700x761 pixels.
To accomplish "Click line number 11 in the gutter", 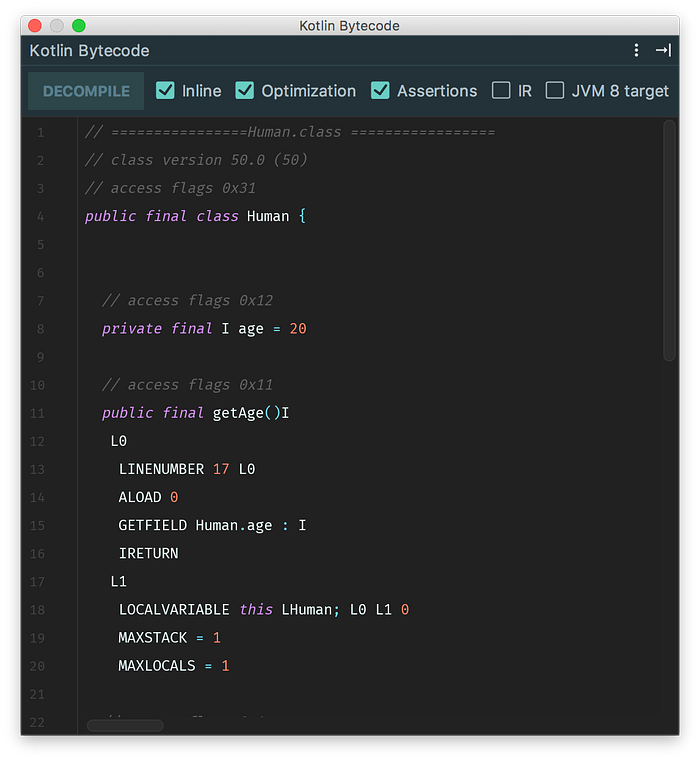I will (37, 414).
